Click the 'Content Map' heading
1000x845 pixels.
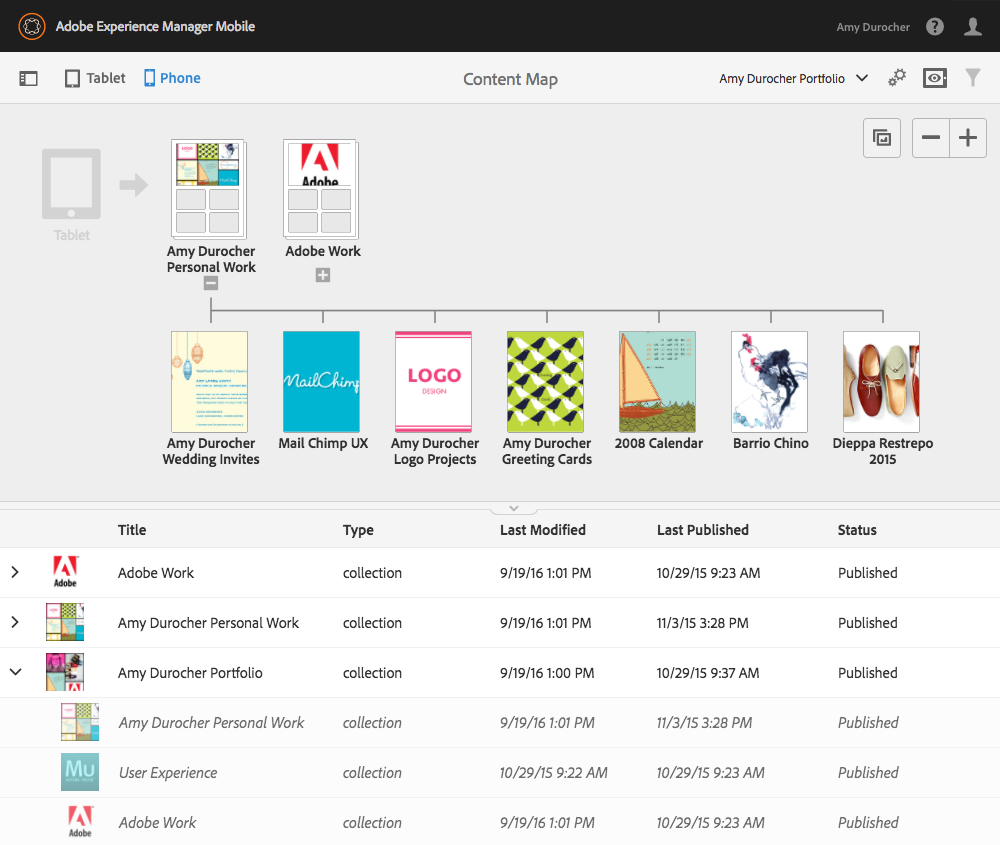pyautogui.click(x=510, y=79)
